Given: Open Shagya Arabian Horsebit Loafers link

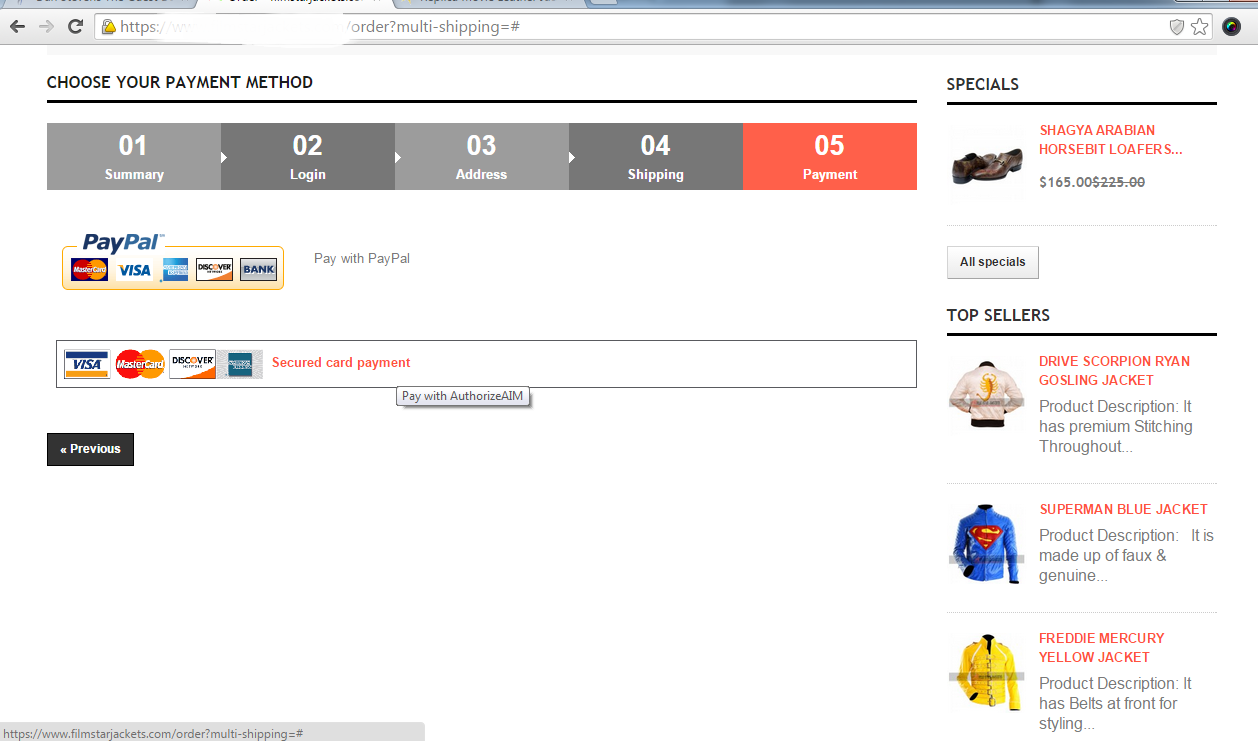Looking at the screenshot, I should tap(1111, 140).
